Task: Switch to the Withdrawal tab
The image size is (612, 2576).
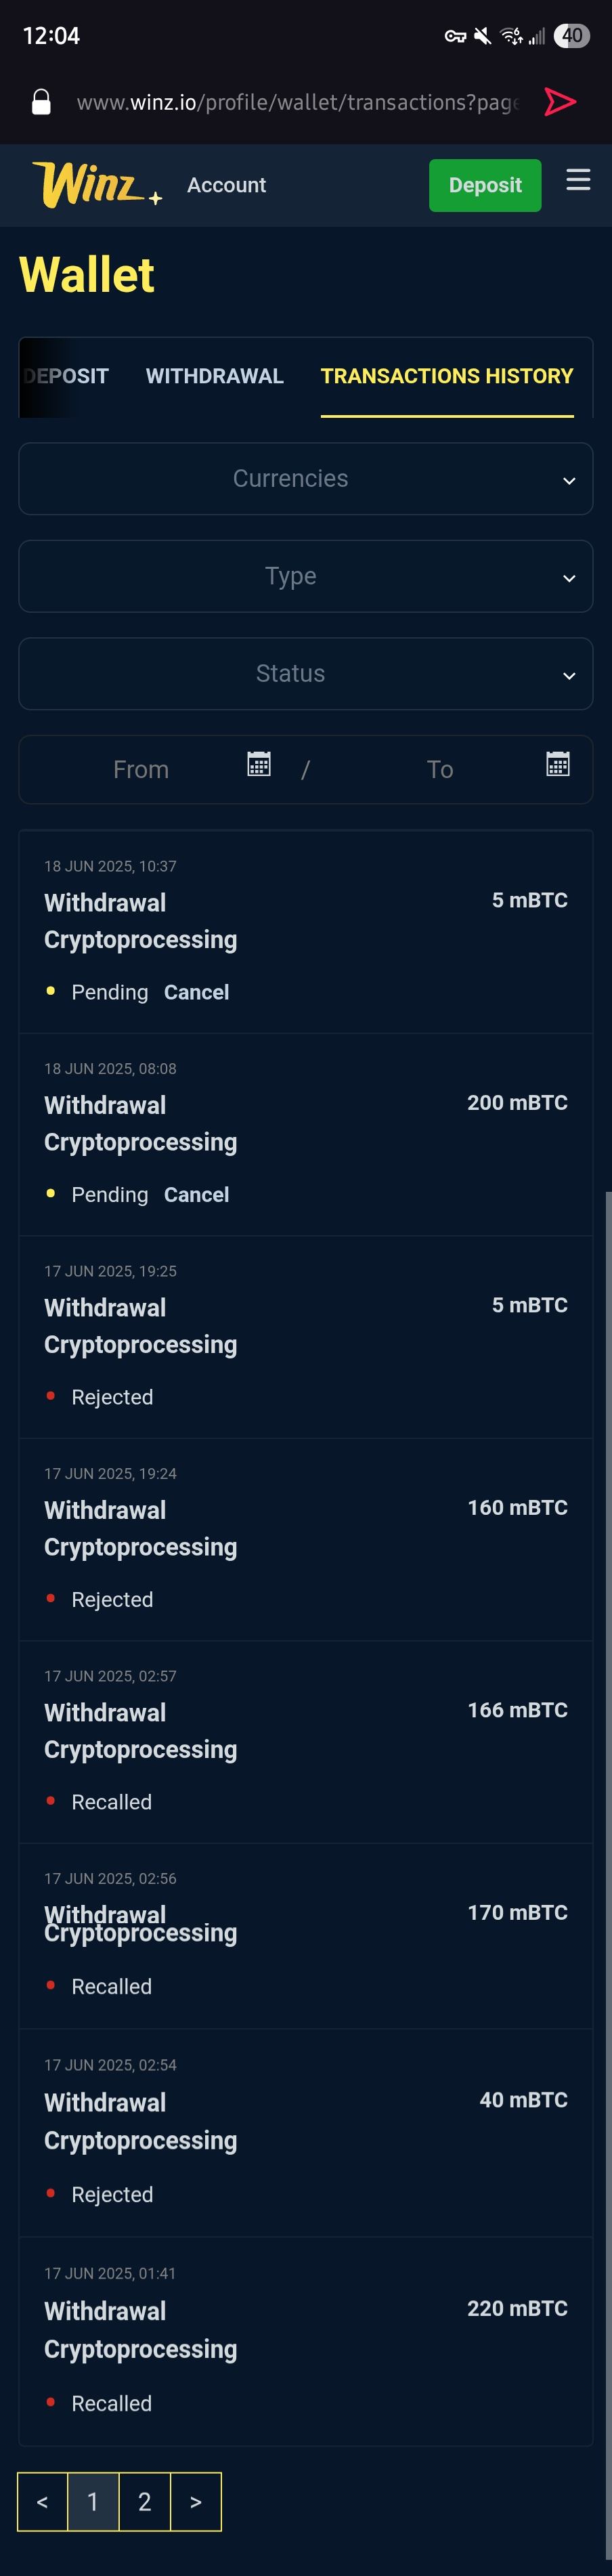Action: pyautogui.click(x=215, y=376)
